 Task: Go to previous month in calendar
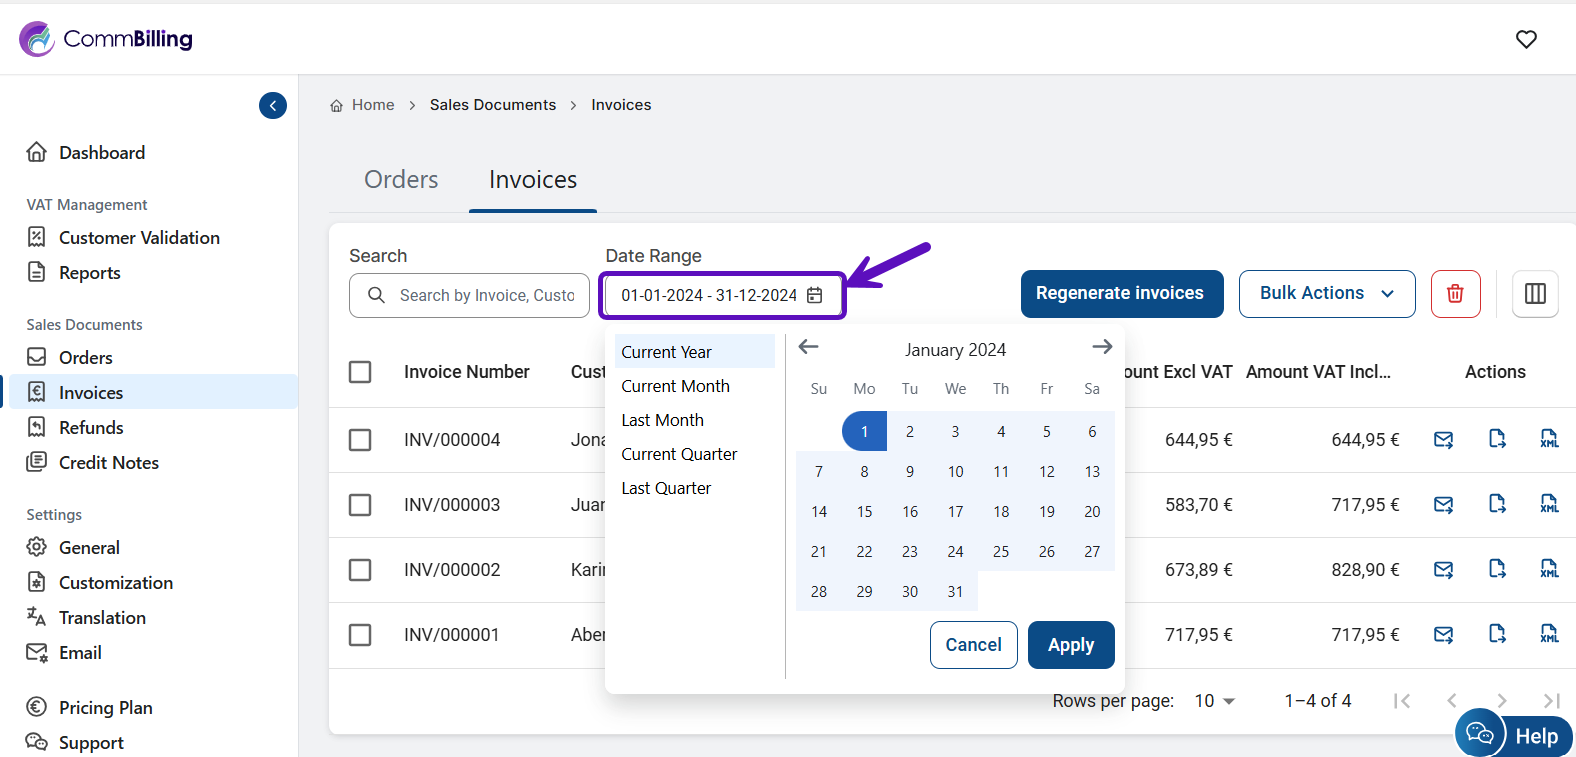click(809, 347)
